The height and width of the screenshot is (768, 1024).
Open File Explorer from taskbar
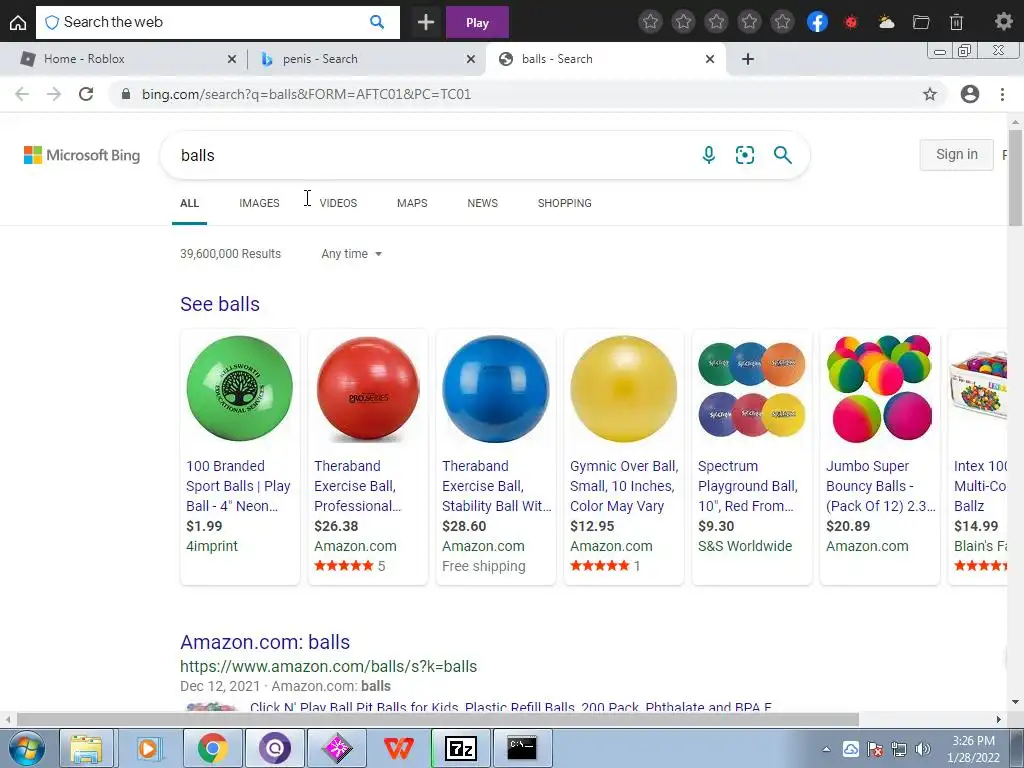tap(87, 748)
